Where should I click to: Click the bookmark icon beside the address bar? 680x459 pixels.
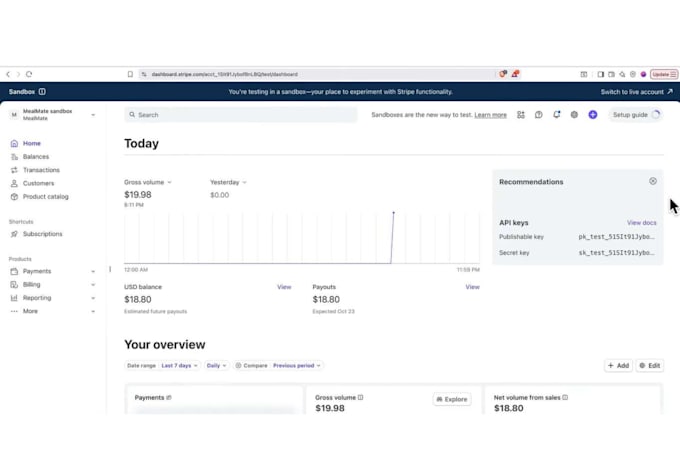pyautogui.click(x=130, y=74)
